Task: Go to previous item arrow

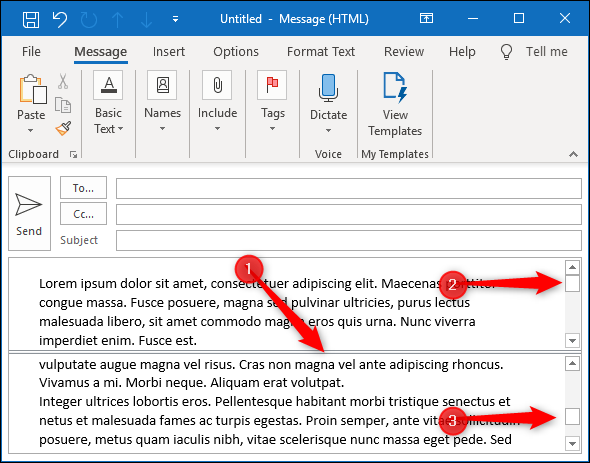Action: point(118,19)
